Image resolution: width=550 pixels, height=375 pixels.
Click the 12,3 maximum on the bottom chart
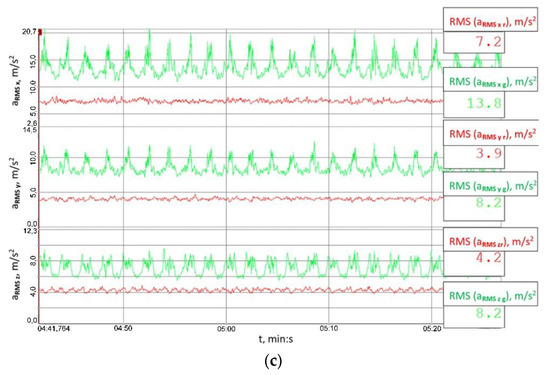pos(29,231)
